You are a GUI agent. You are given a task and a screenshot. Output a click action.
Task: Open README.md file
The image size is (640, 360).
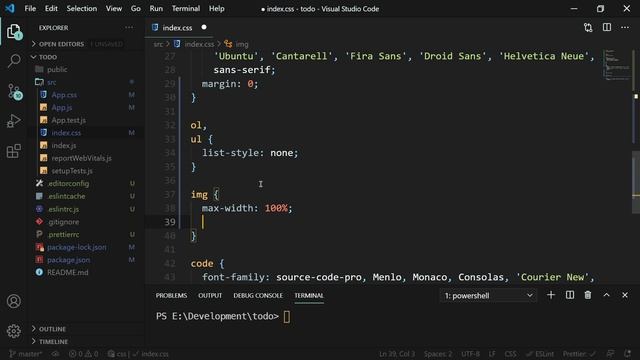(68, 272)
